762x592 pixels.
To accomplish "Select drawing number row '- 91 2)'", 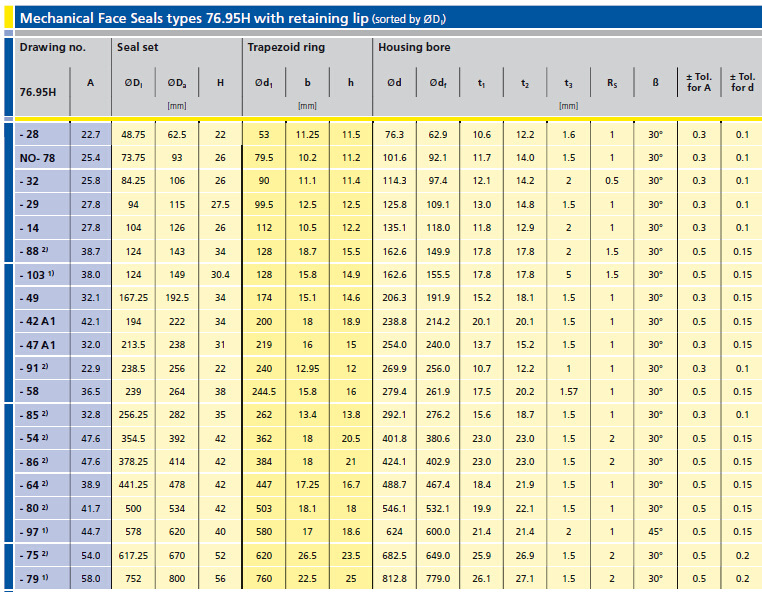I will point(34,368).
